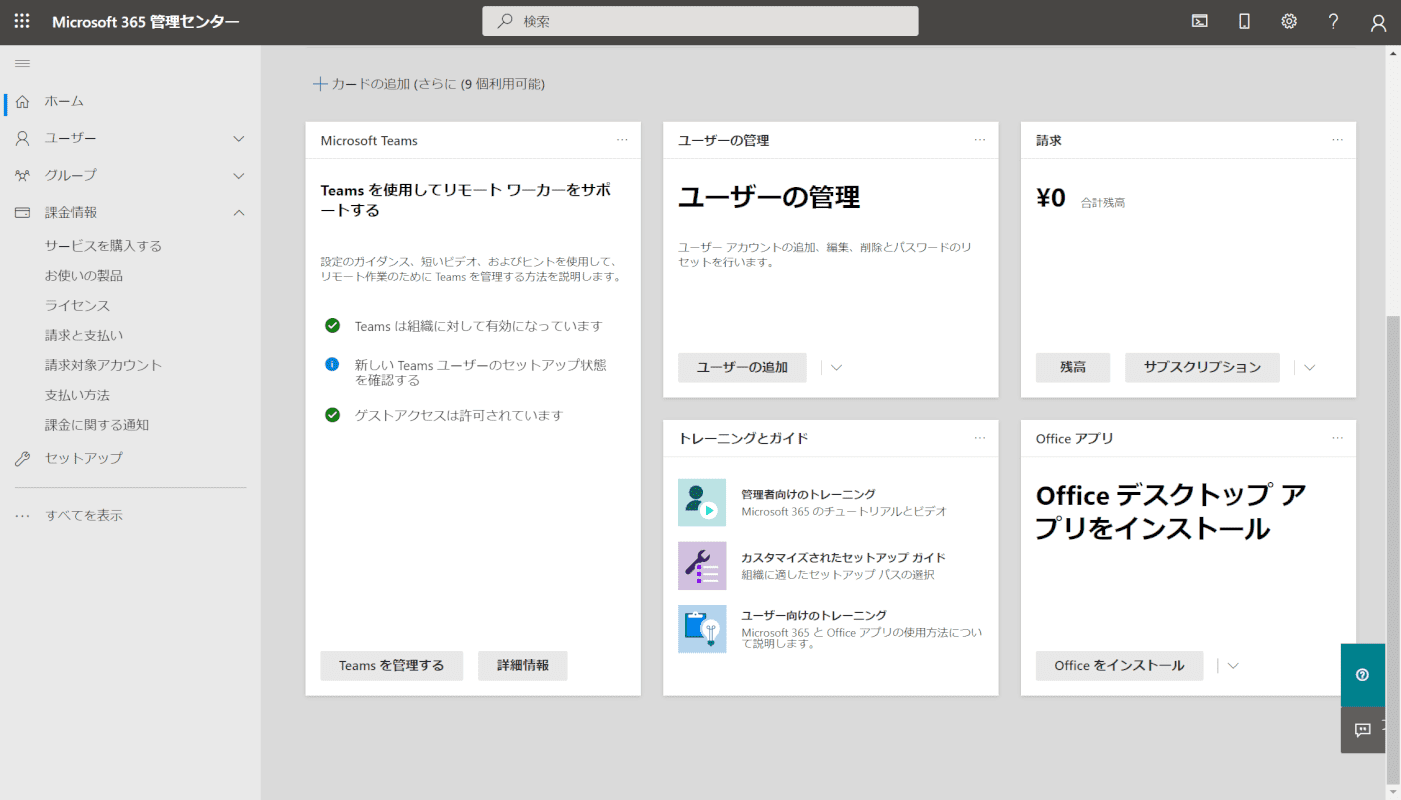Open more options on Microsoft Teams card

coord(622,140)
